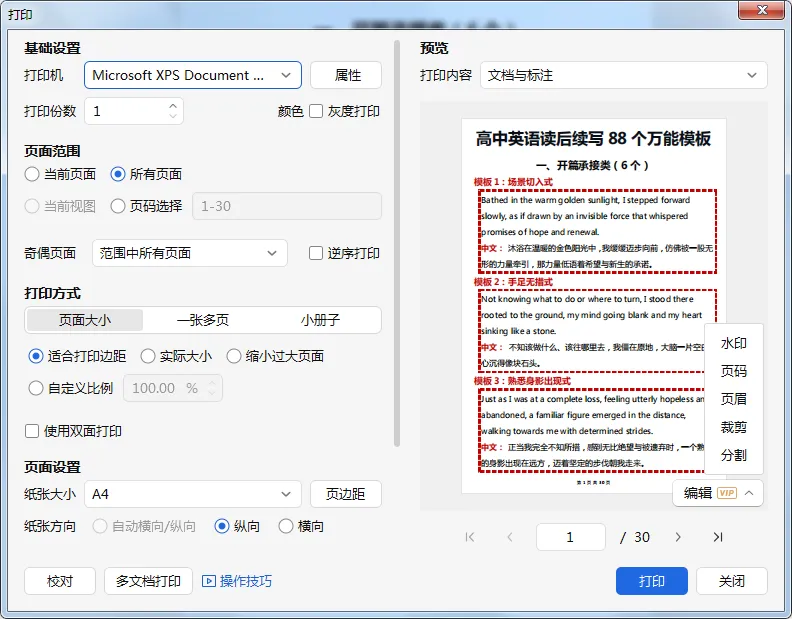Screen dimensions: 792x619
Task: Click the current page number field
Action: 571,537
